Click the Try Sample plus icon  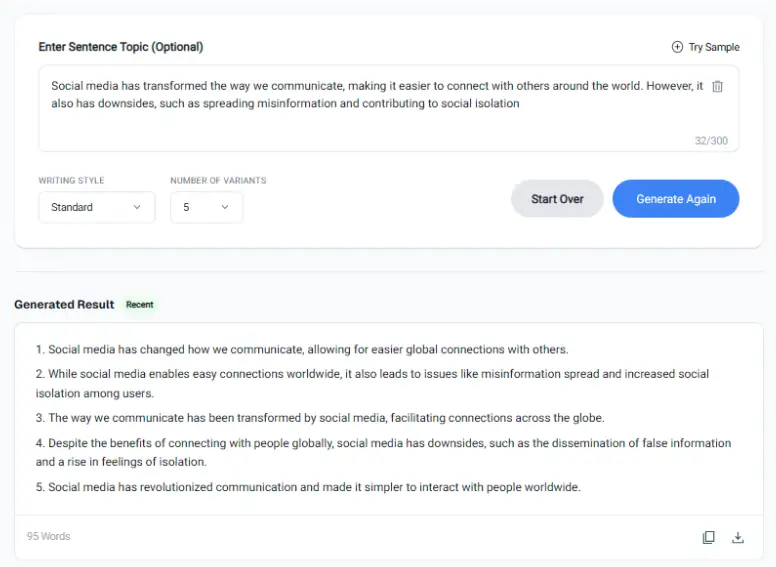tap(677, 47)
